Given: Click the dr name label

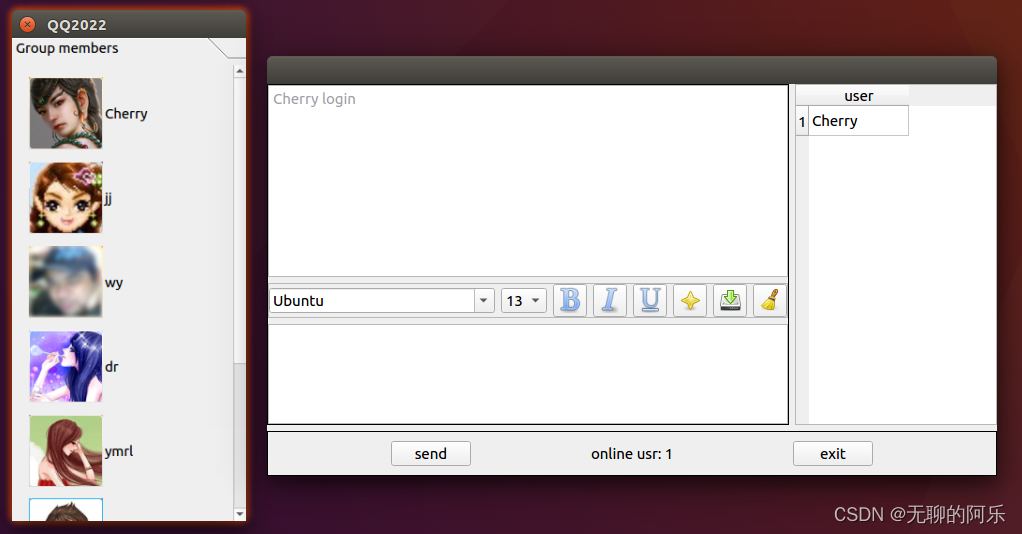Looking at the screenshot, I should click(x=112, y=366).
